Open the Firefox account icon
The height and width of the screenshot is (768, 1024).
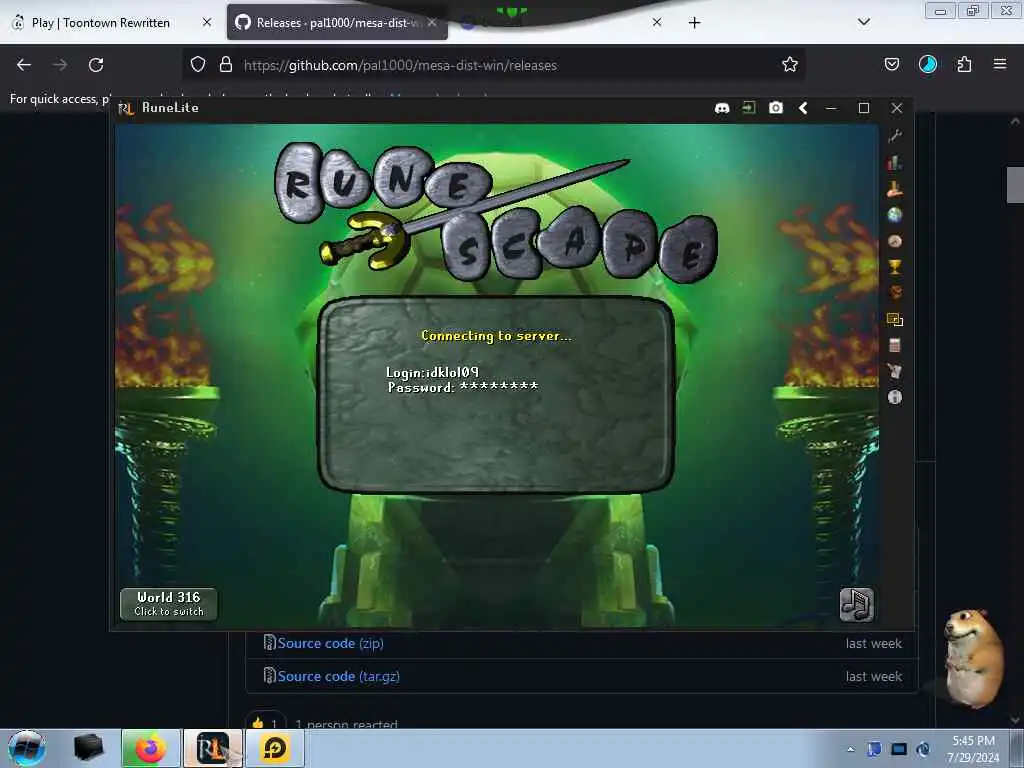pyautogui.click(x=928, y=64)
